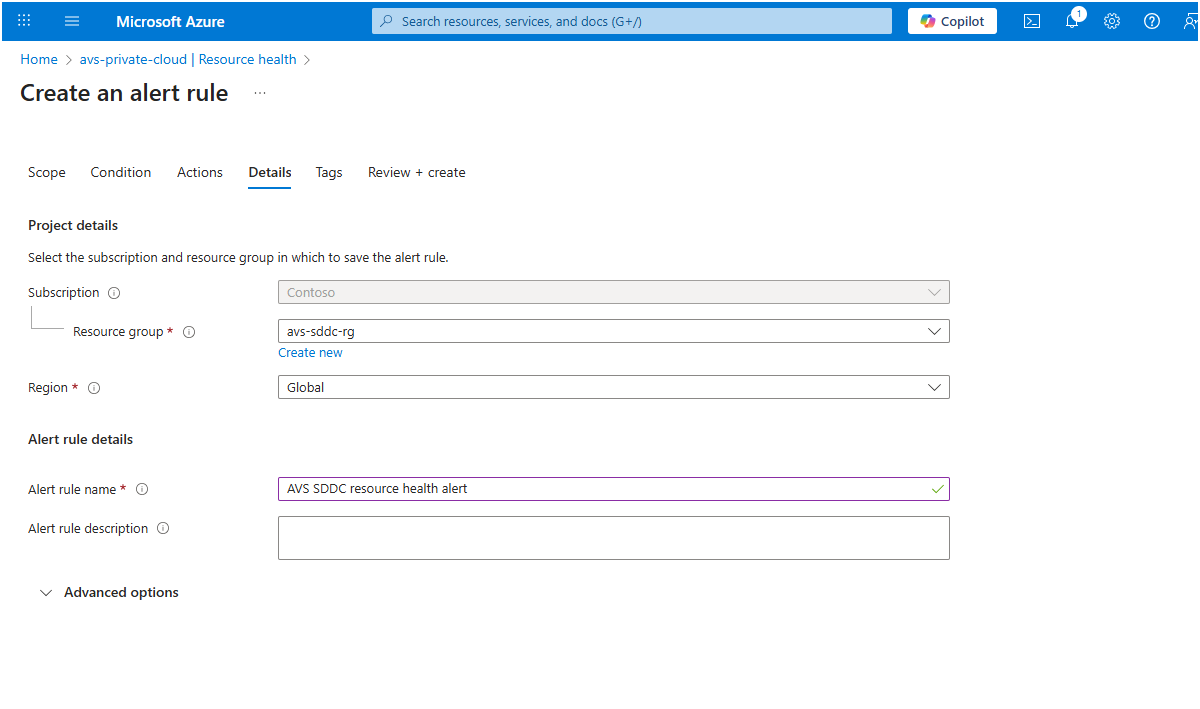Open the ellipsis menu next to page title
The image size is (1200, 709).
(260, 93)
